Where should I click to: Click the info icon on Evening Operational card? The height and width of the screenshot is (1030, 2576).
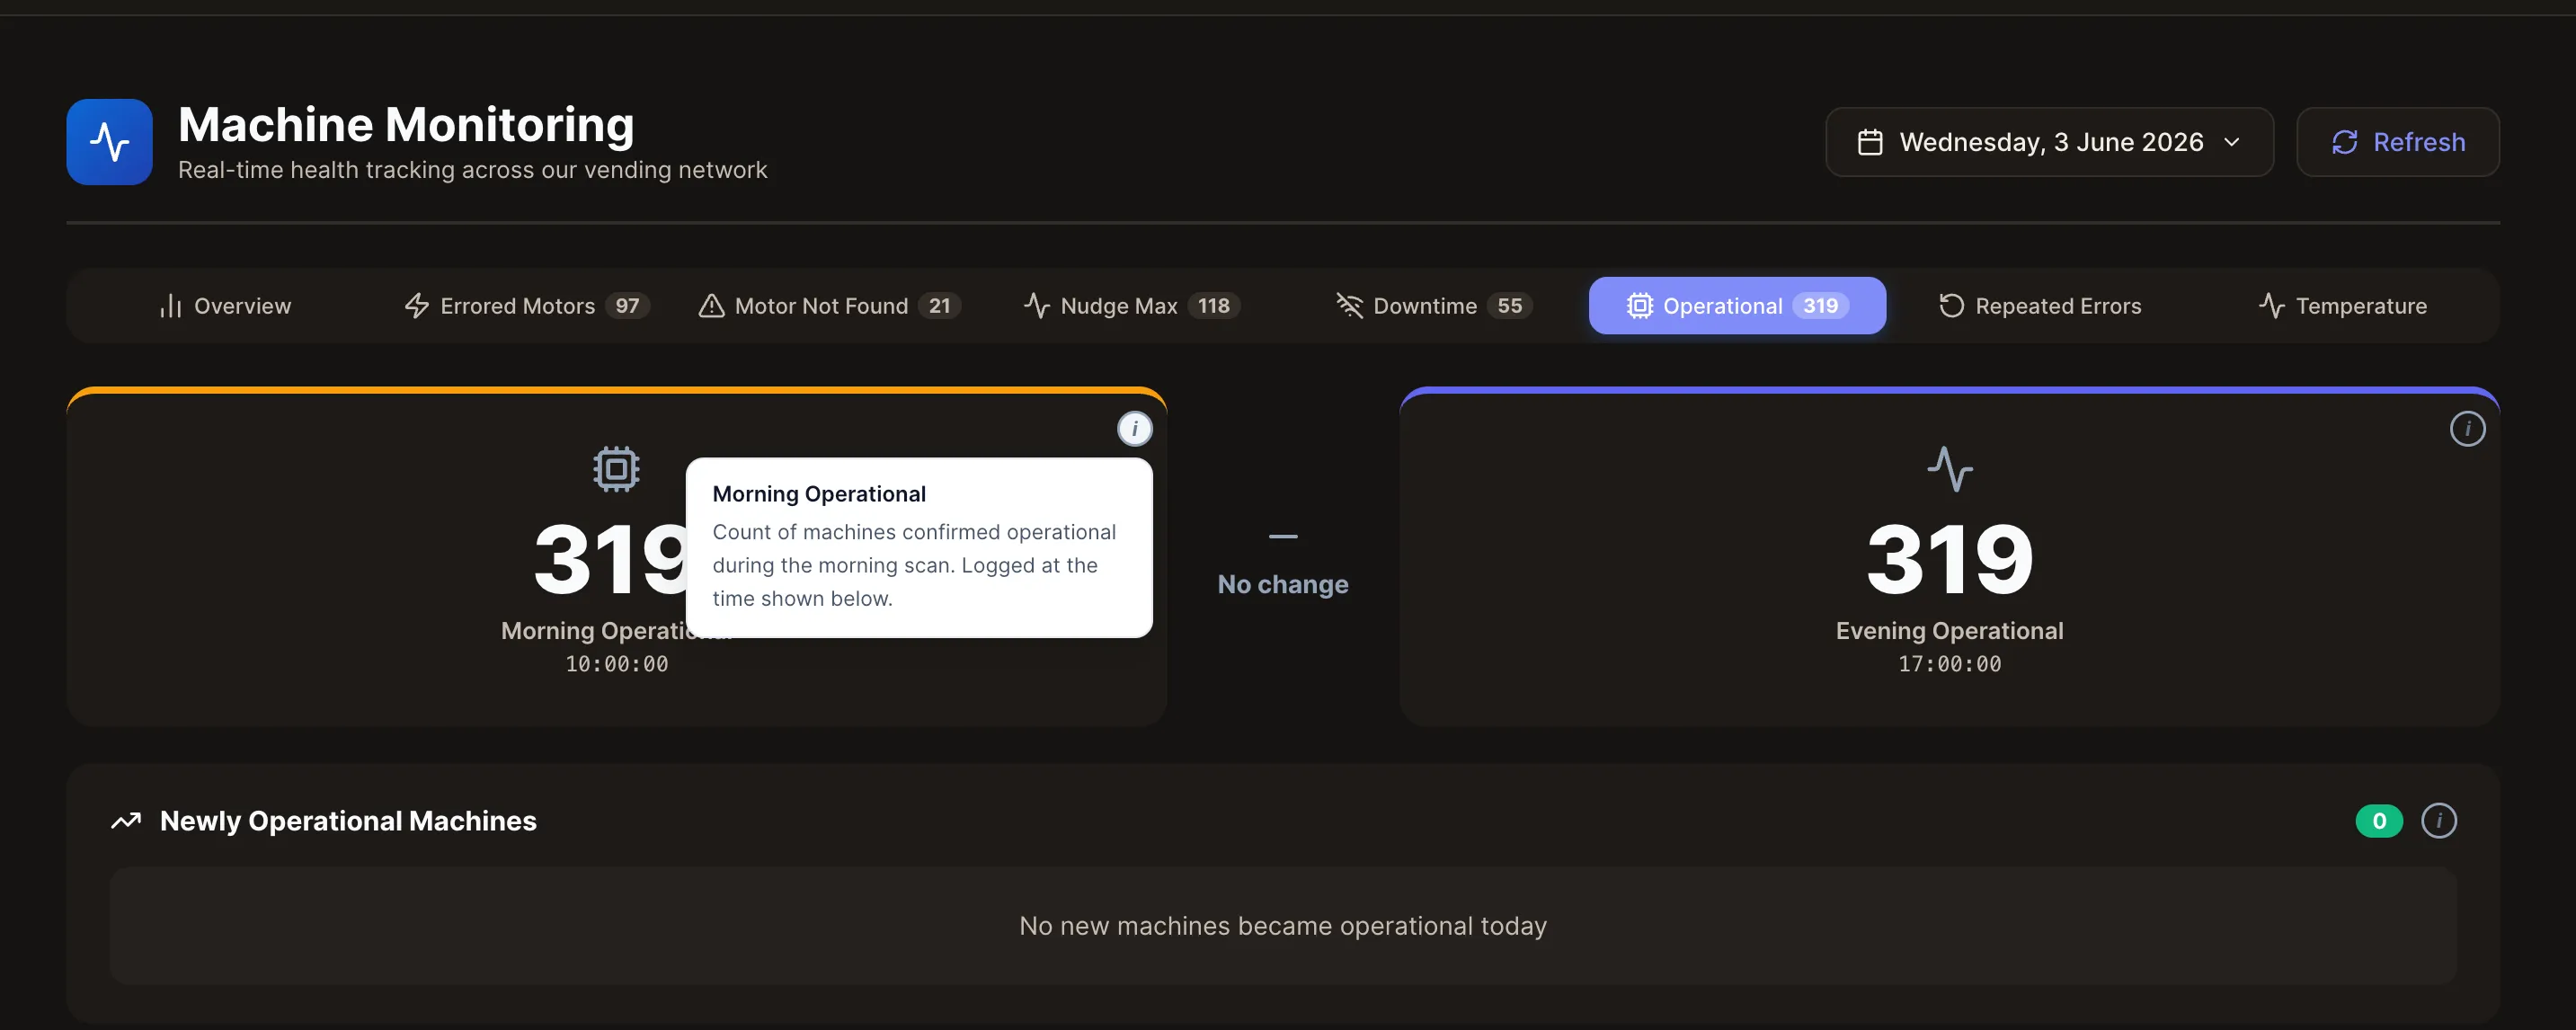point(2467,429)
